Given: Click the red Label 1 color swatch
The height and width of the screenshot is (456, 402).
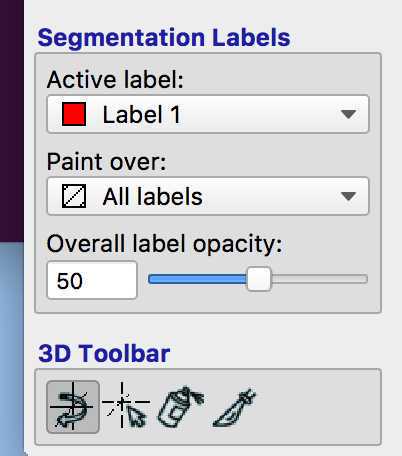Looking at the screenshot, I should 74,114.
